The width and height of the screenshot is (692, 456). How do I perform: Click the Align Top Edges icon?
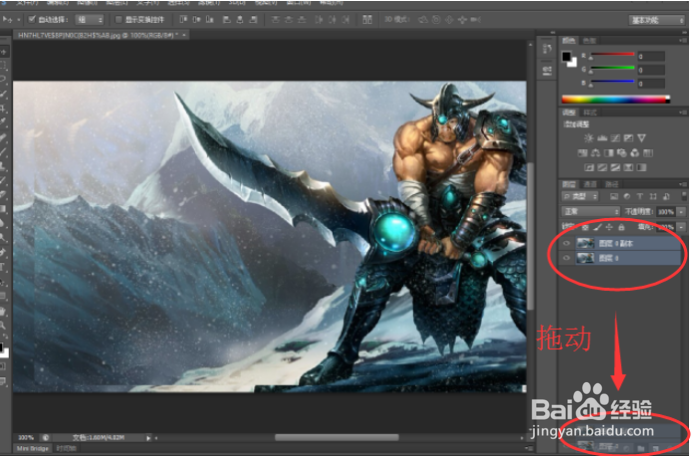pos(183,19)
